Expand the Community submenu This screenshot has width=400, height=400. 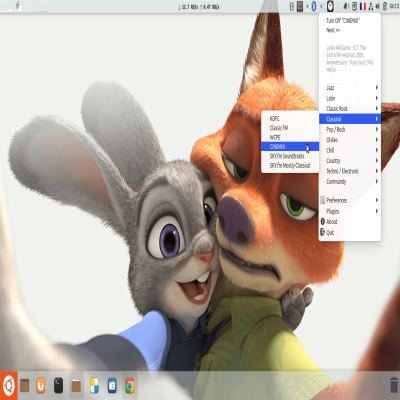pos(350,181)
